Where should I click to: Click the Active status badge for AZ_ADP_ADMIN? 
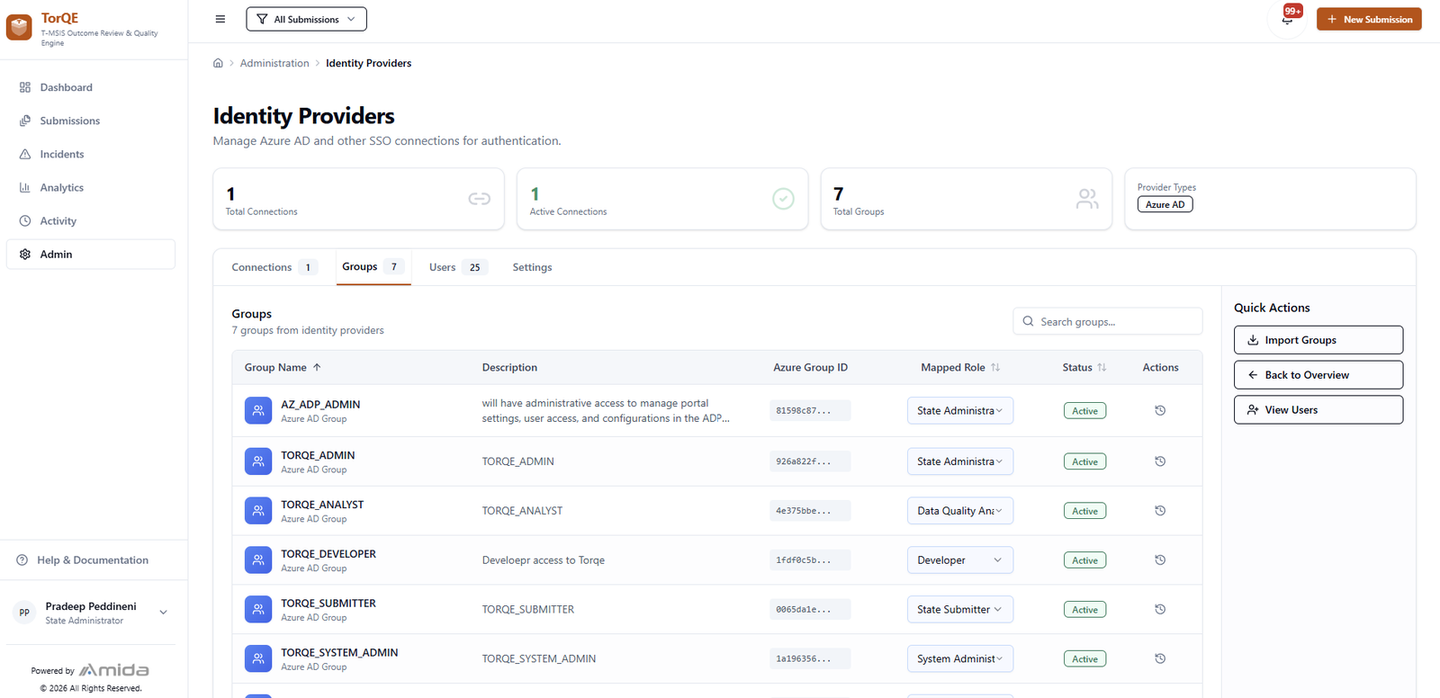click(1085, 410)
